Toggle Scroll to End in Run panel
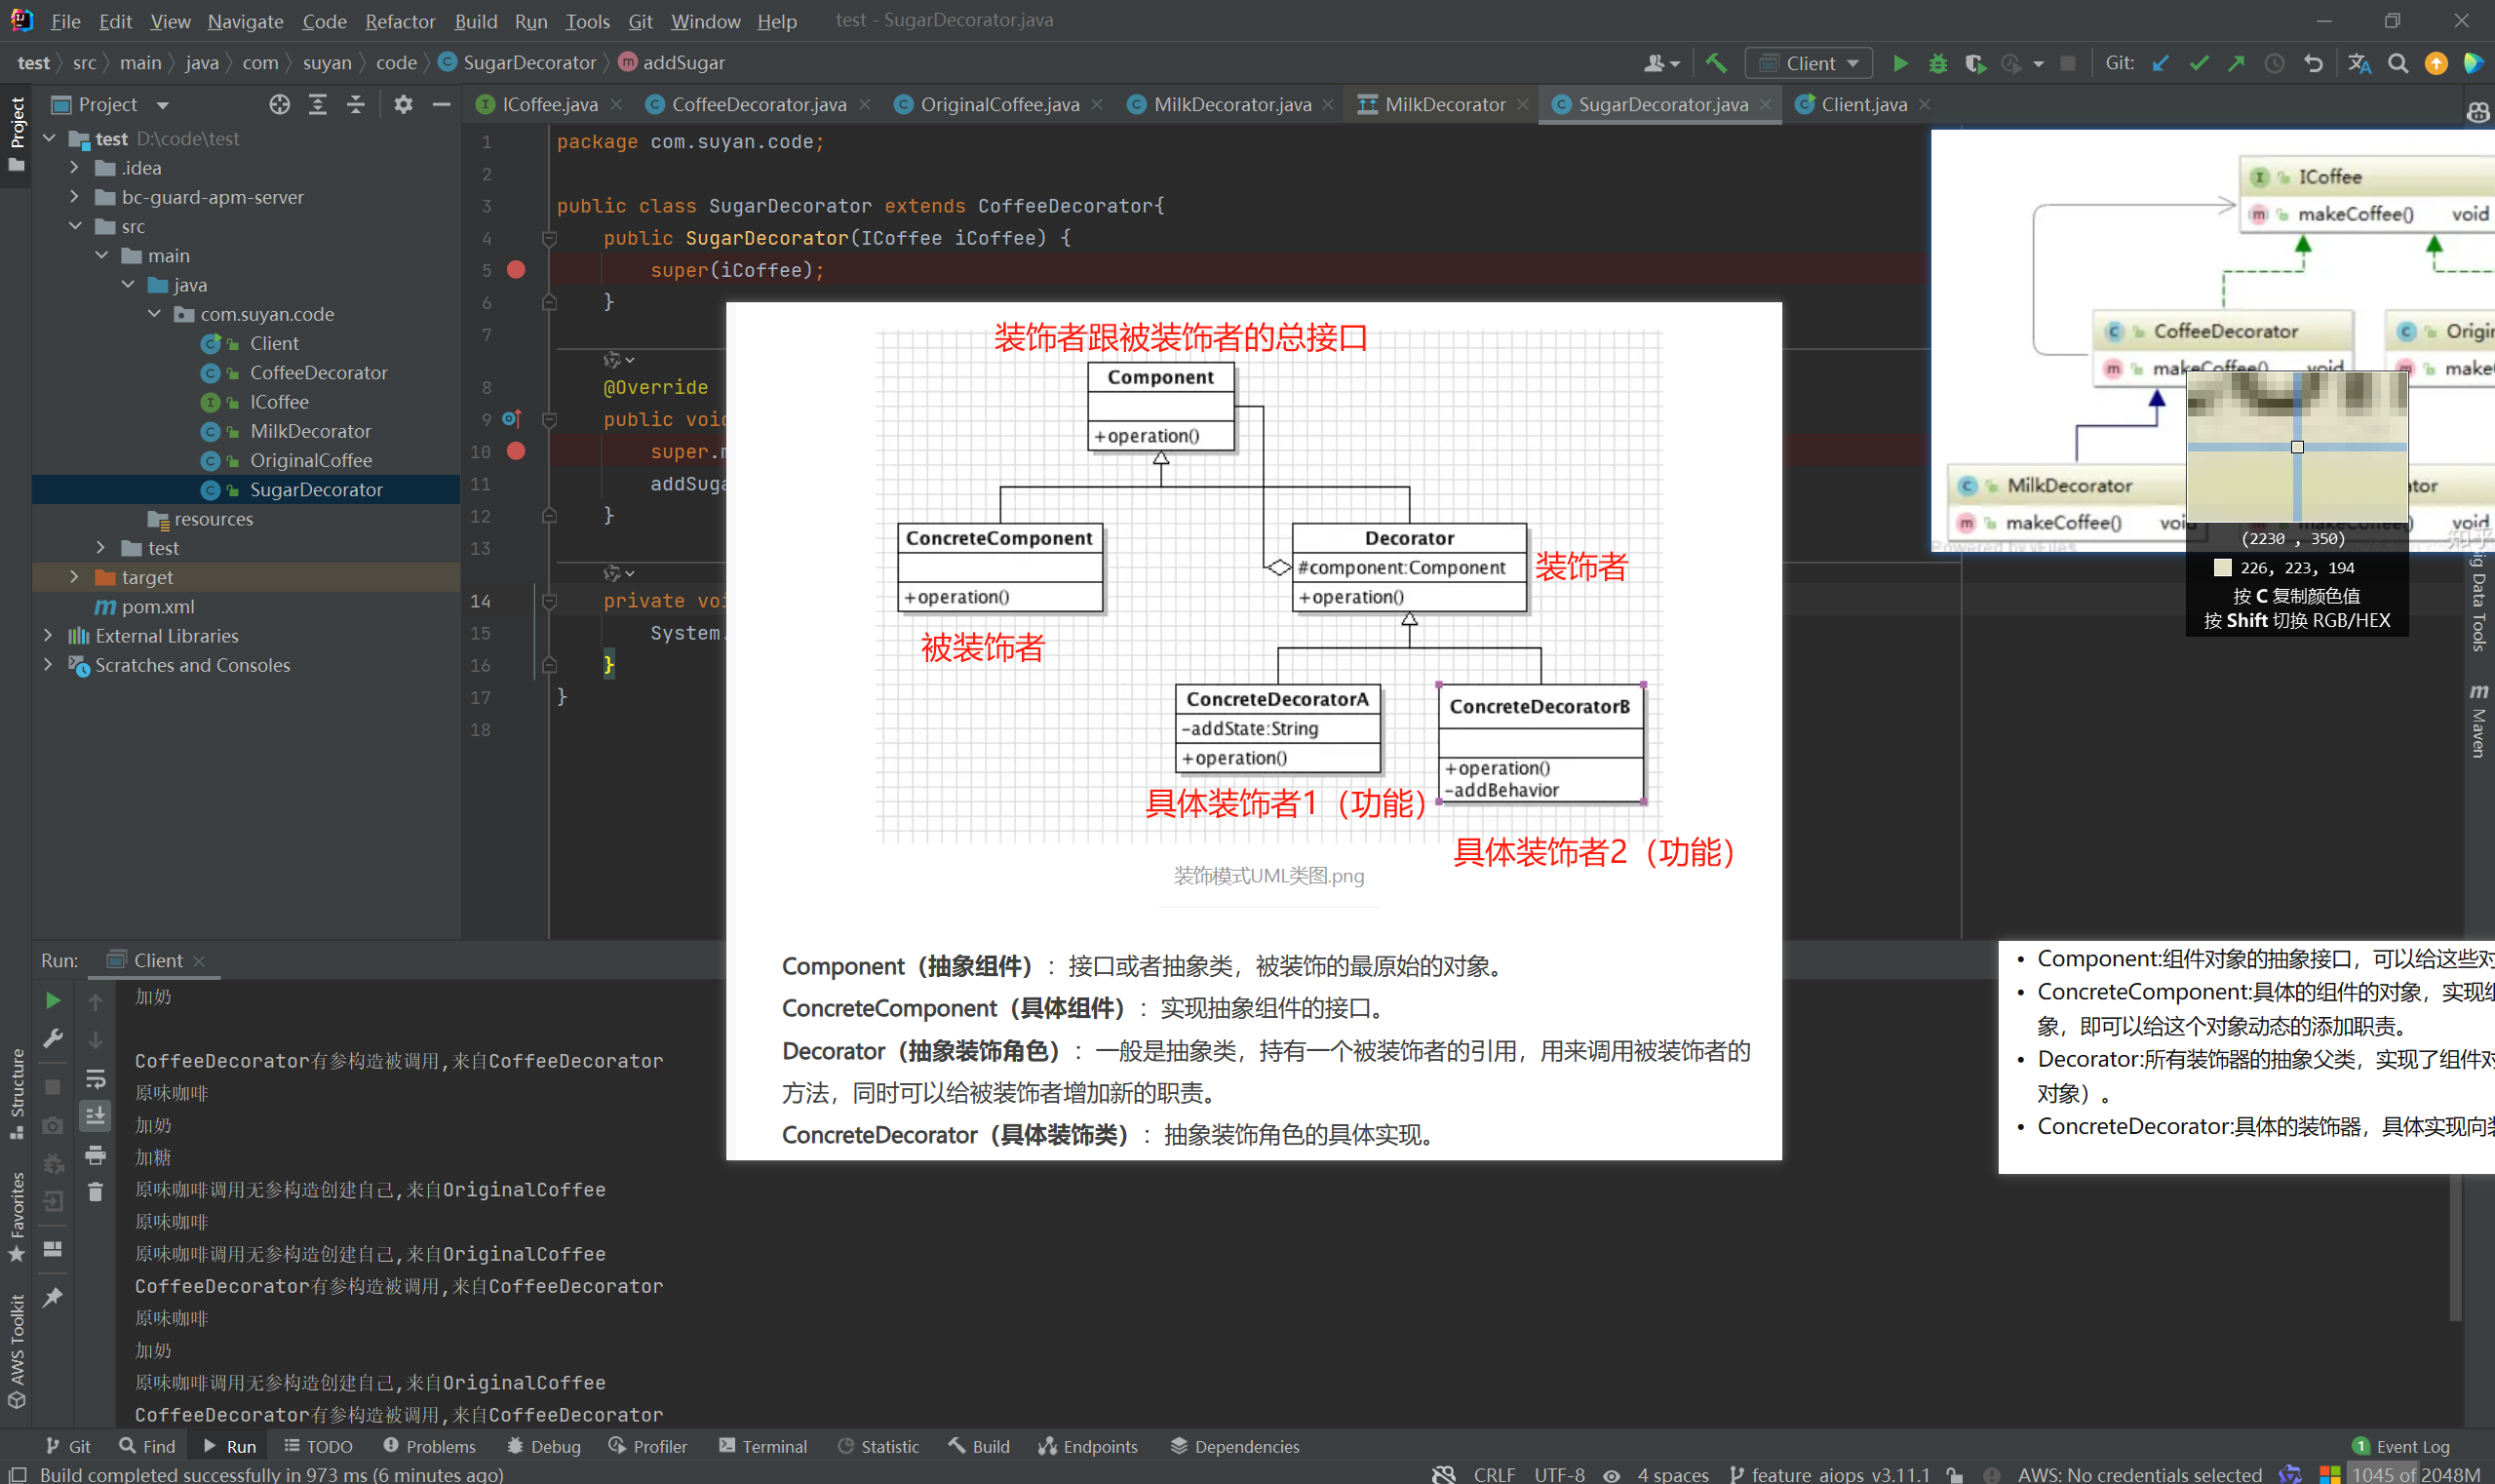The width and height of the screenshot is (2495, 1484). [x=95, y=1114]
